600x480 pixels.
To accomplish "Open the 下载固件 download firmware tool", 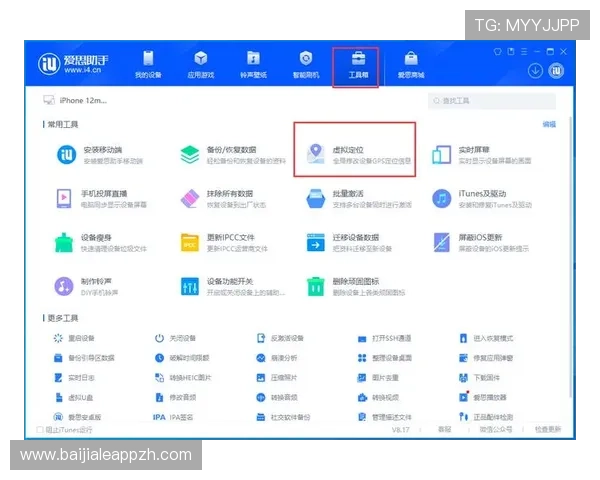I will point(479,378).
